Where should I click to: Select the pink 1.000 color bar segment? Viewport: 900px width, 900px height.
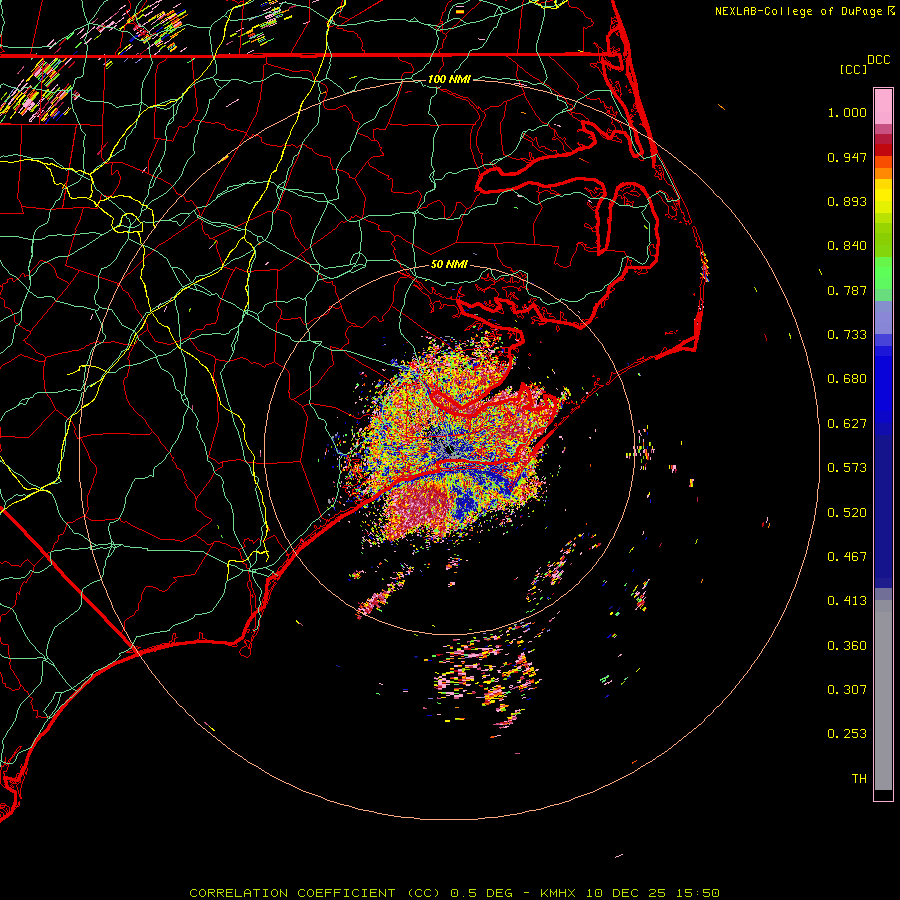tap(883, 105)
